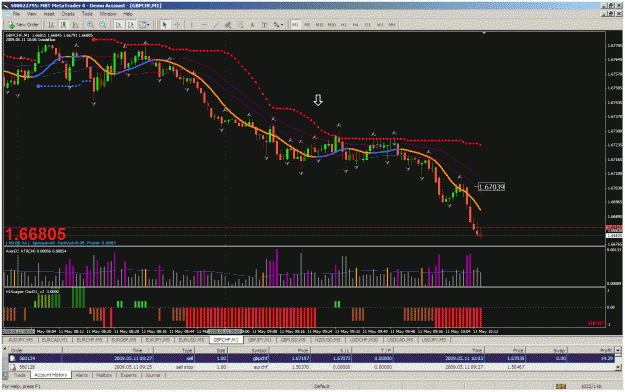
Task: Open the Trade terminal tab
Action: pyautogui.click(x=20, y=375)
